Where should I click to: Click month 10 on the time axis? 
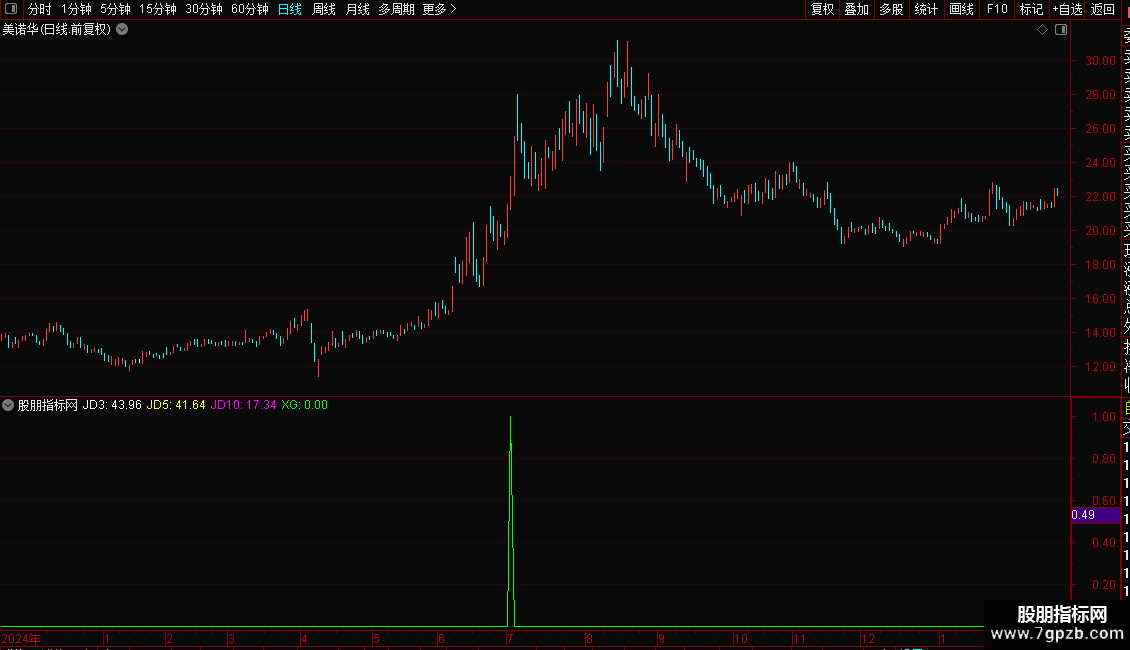coord(741,638)
